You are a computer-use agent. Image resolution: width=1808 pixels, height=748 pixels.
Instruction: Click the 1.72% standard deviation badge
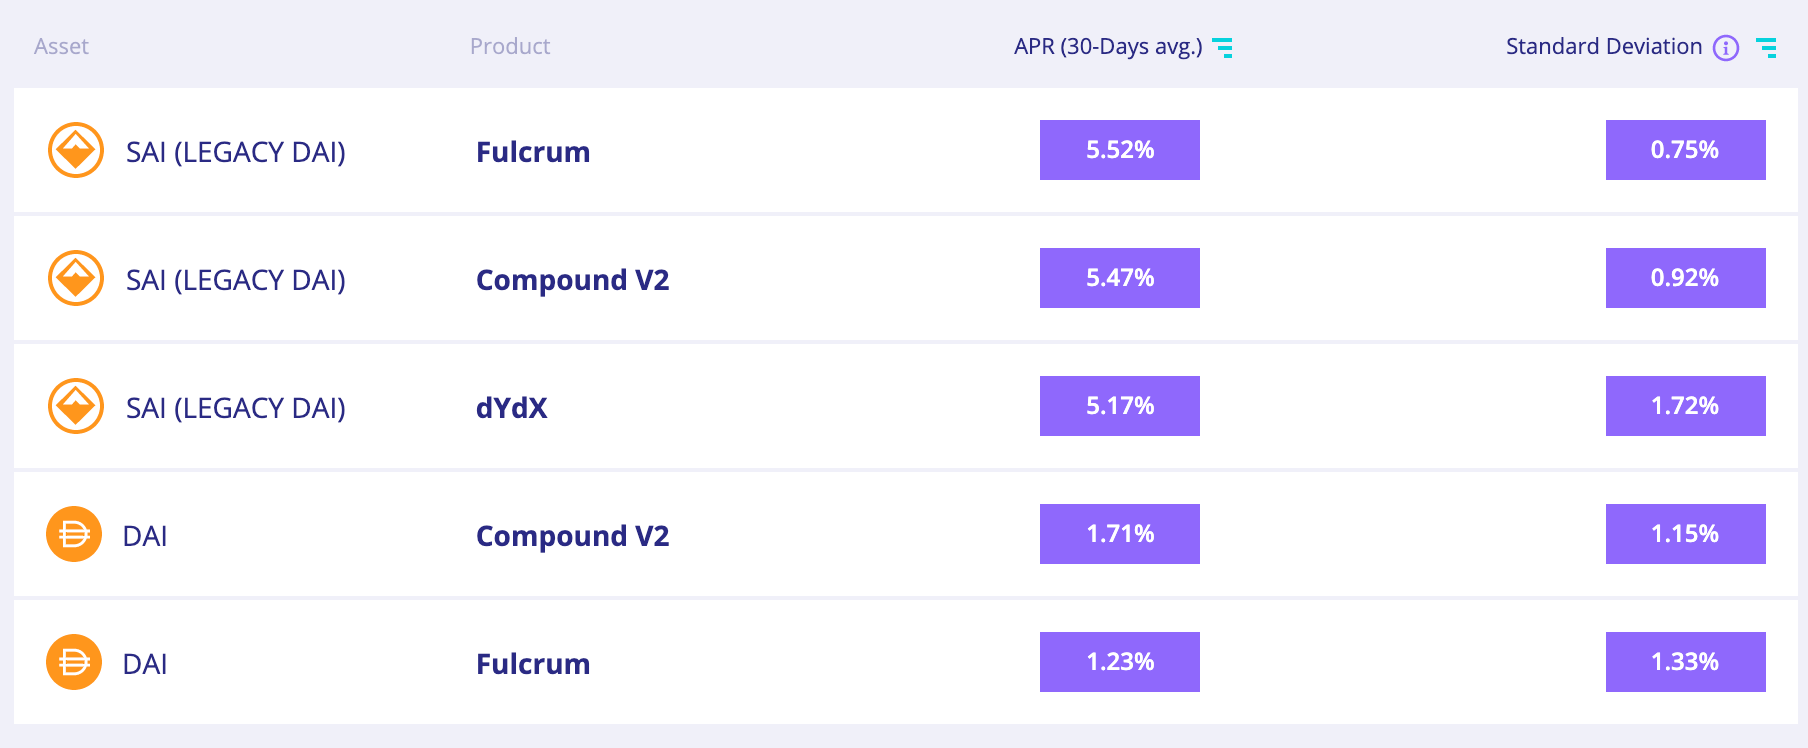click(x=1685, y=406)
